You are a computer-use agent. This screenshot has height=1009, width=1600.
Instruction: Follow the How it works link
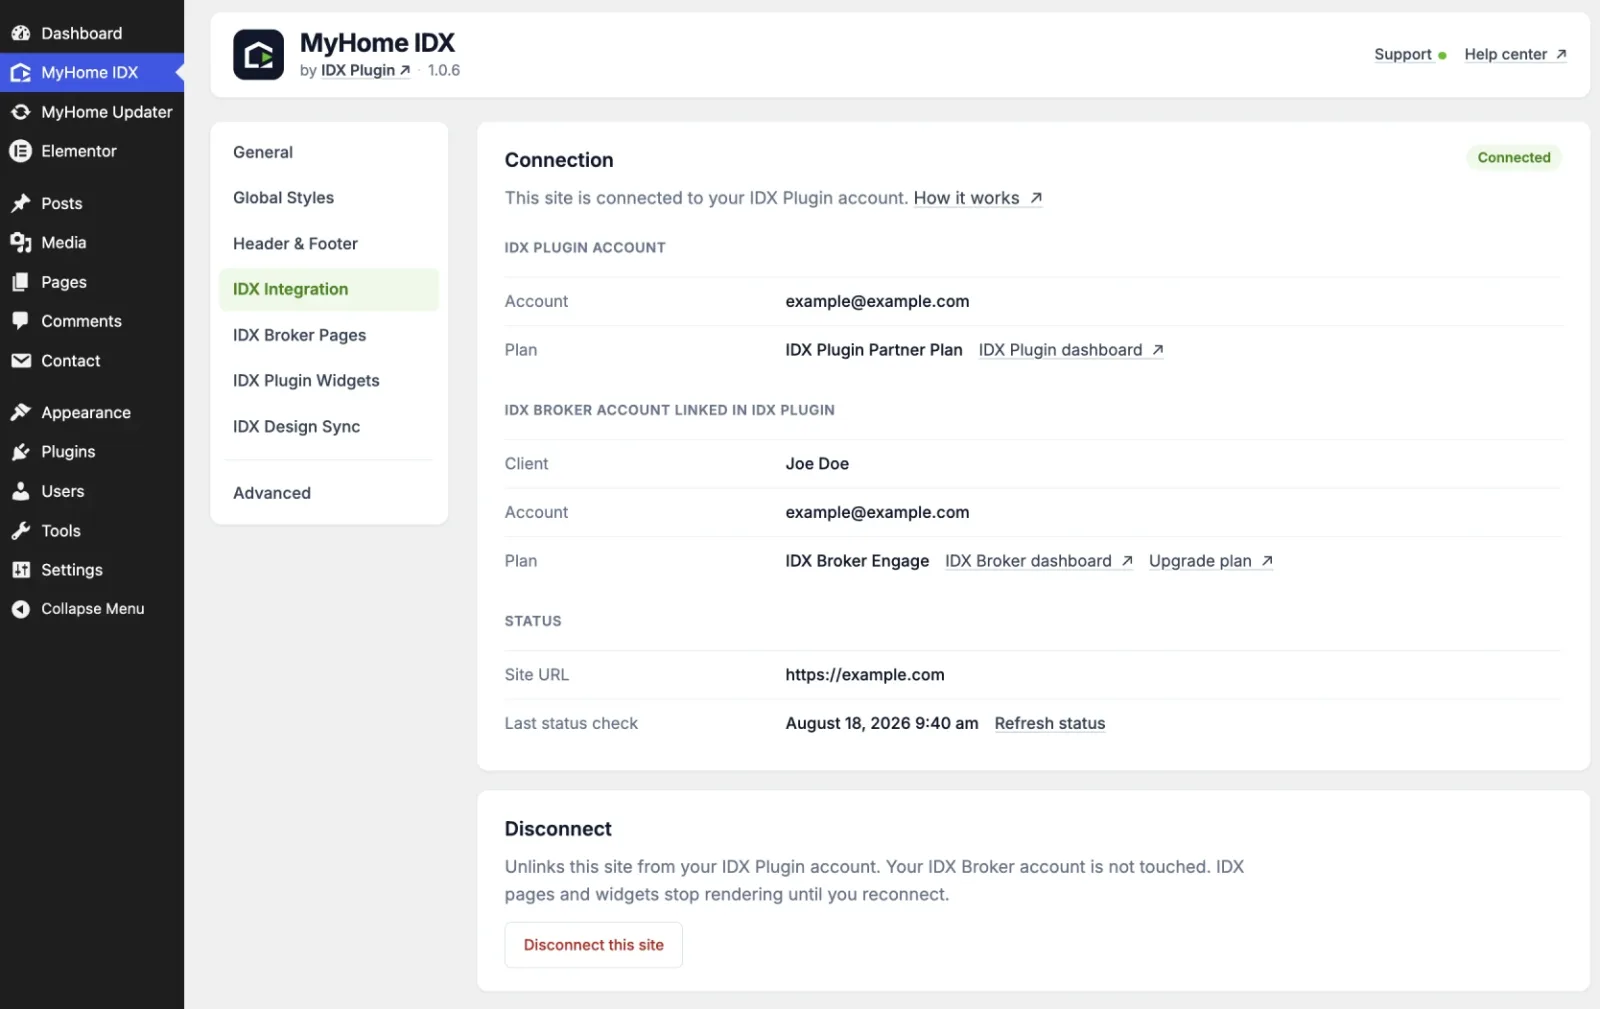point(978,198)
